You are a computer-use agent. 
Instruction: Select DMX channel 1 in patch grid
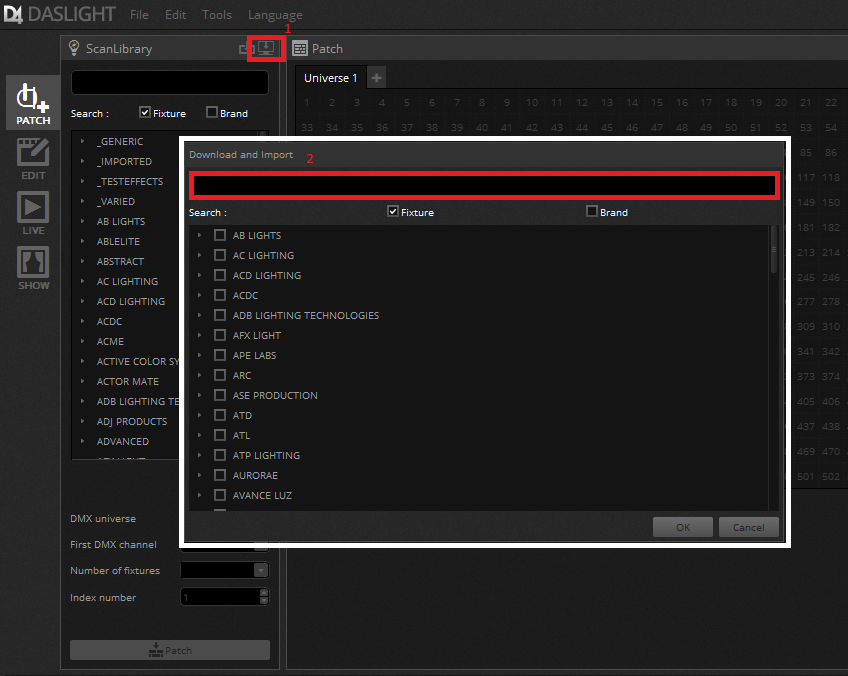(x=307, y=103)
